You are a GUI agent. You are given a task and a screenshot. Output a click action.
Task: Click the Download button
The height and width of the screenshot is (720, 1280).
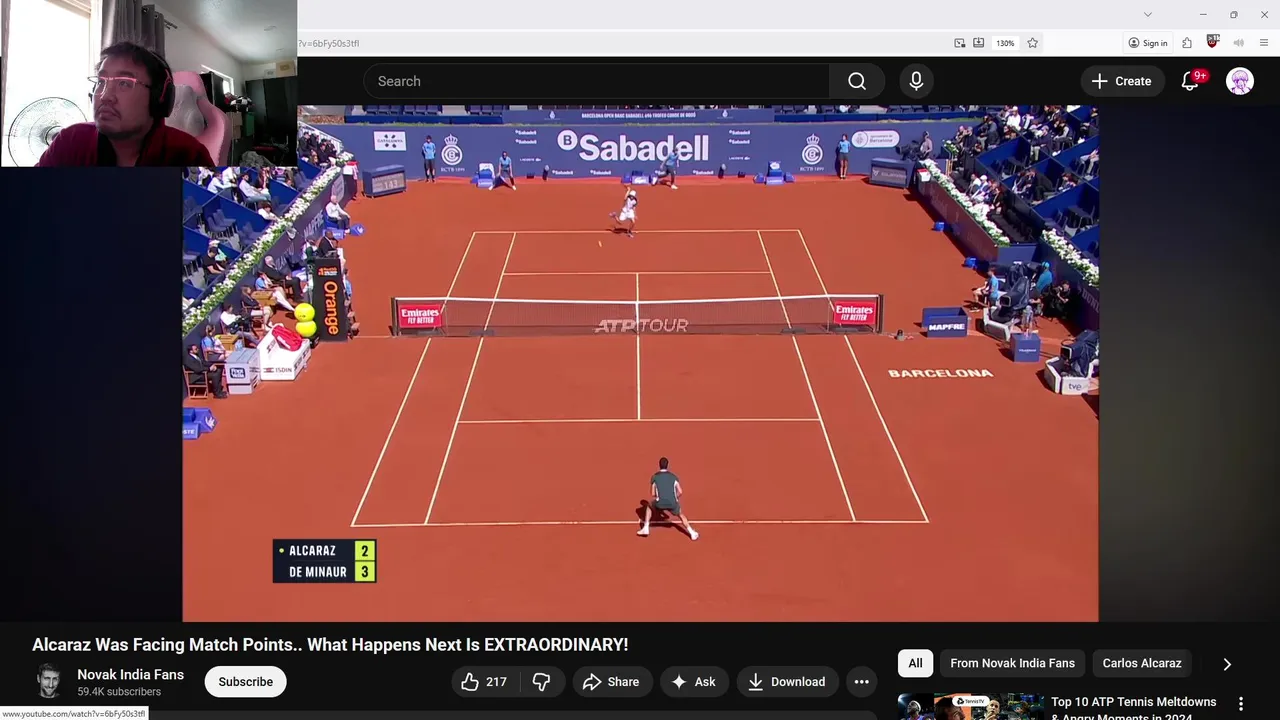point(787,682)
